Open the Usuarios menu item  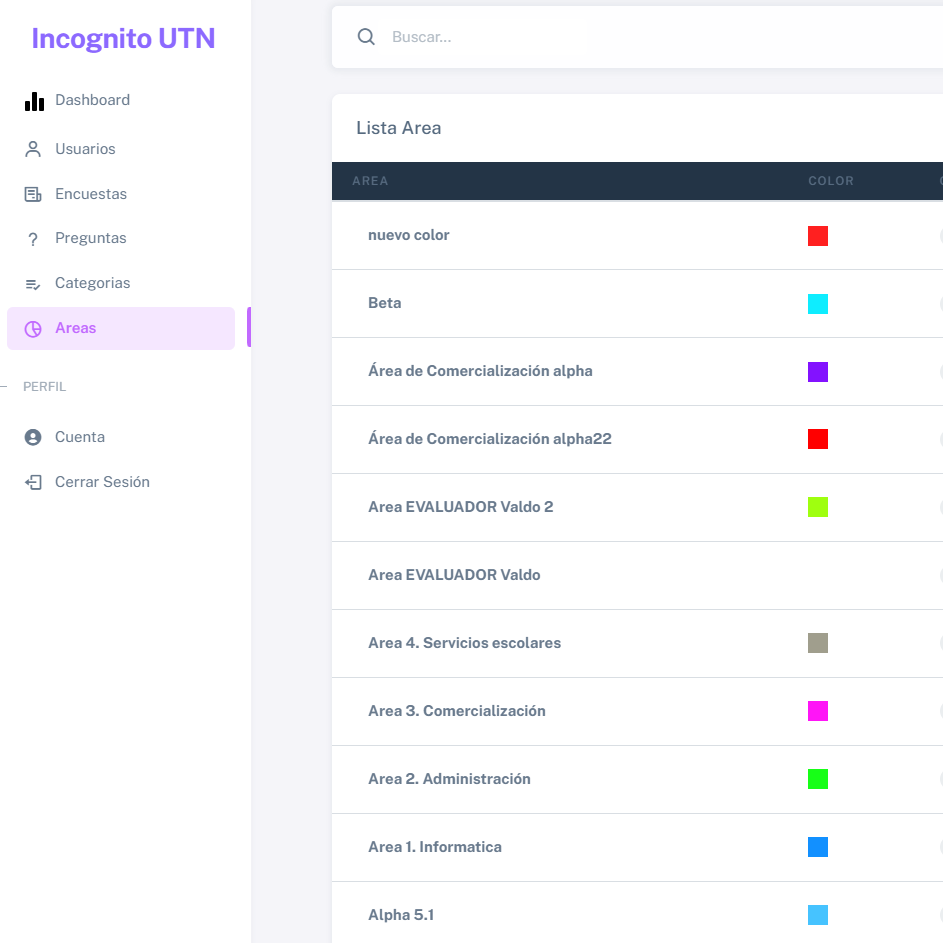click(121, 149)
